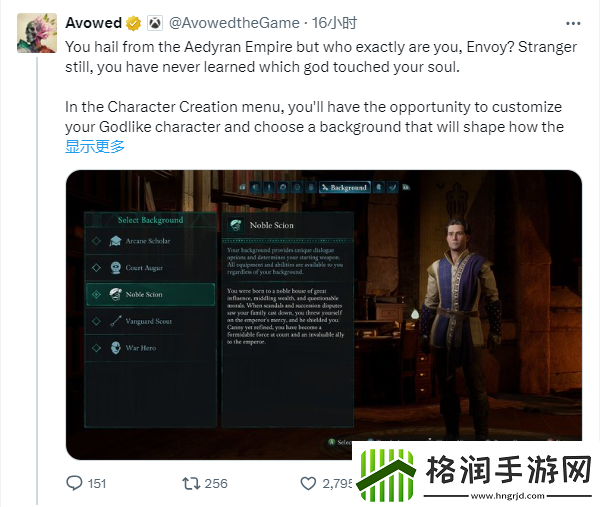Click the gold verified badge beside Avowed
Image resolution: width=602 pixels, height=507 pixels.
click(x=133, y=23)
